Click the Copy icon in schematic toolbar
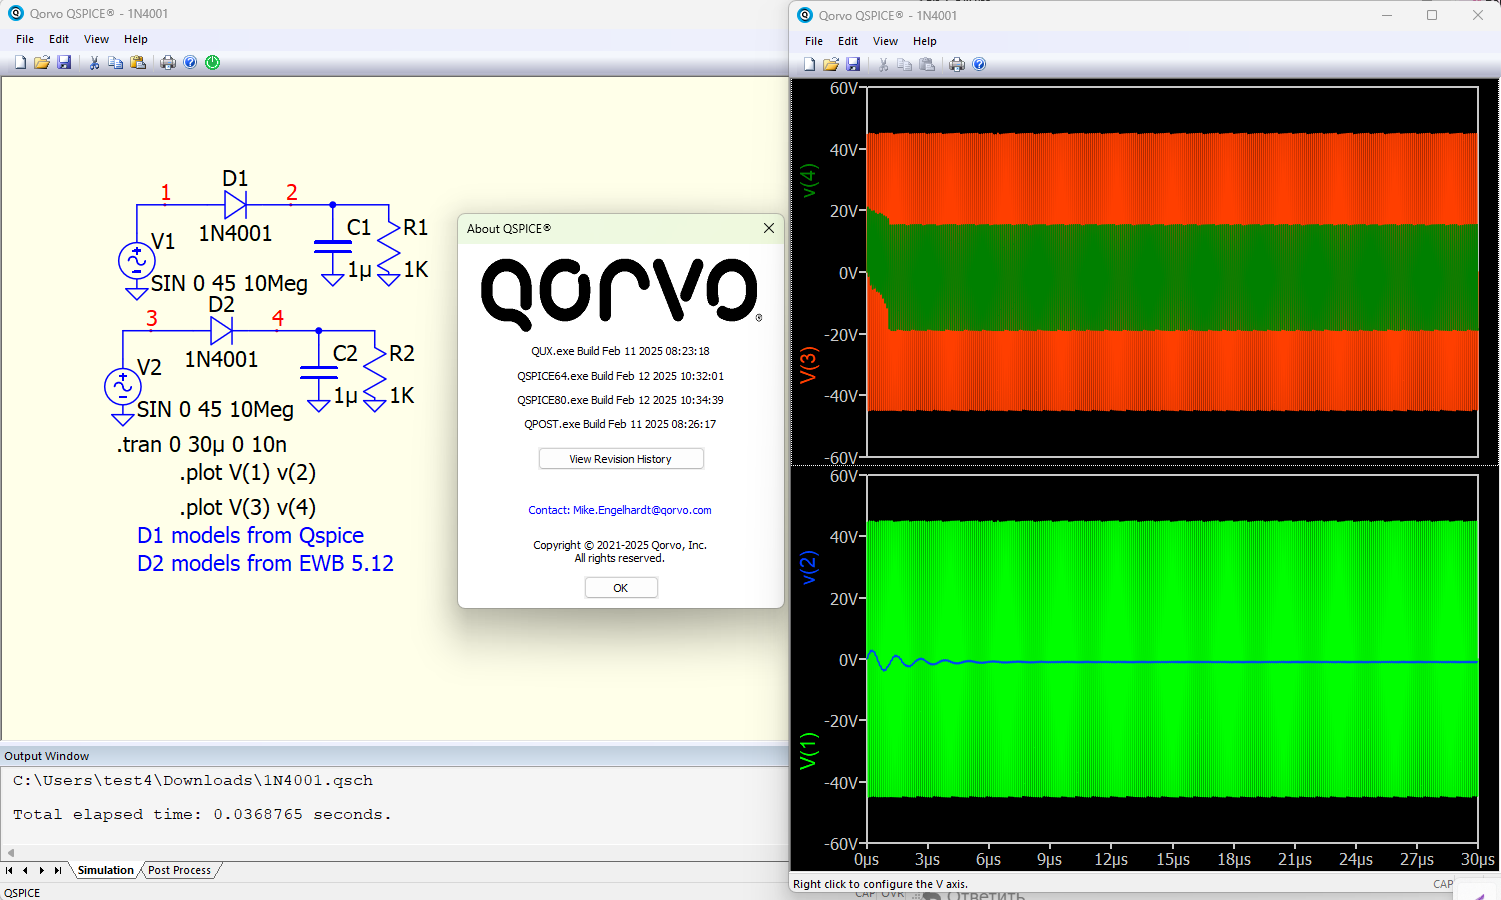The height and width of the screenshot is (900, 1501). pos(116,62)
